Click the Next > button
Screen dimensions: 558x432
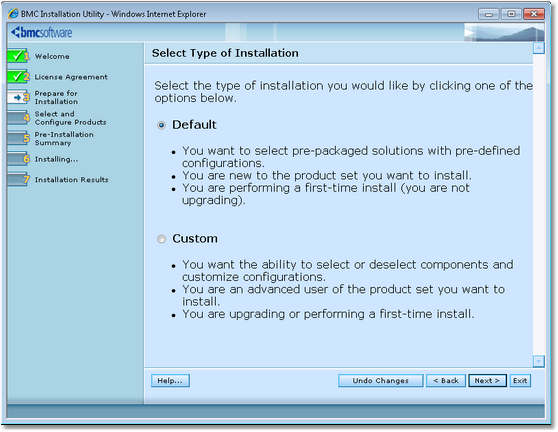coord(487,380)
